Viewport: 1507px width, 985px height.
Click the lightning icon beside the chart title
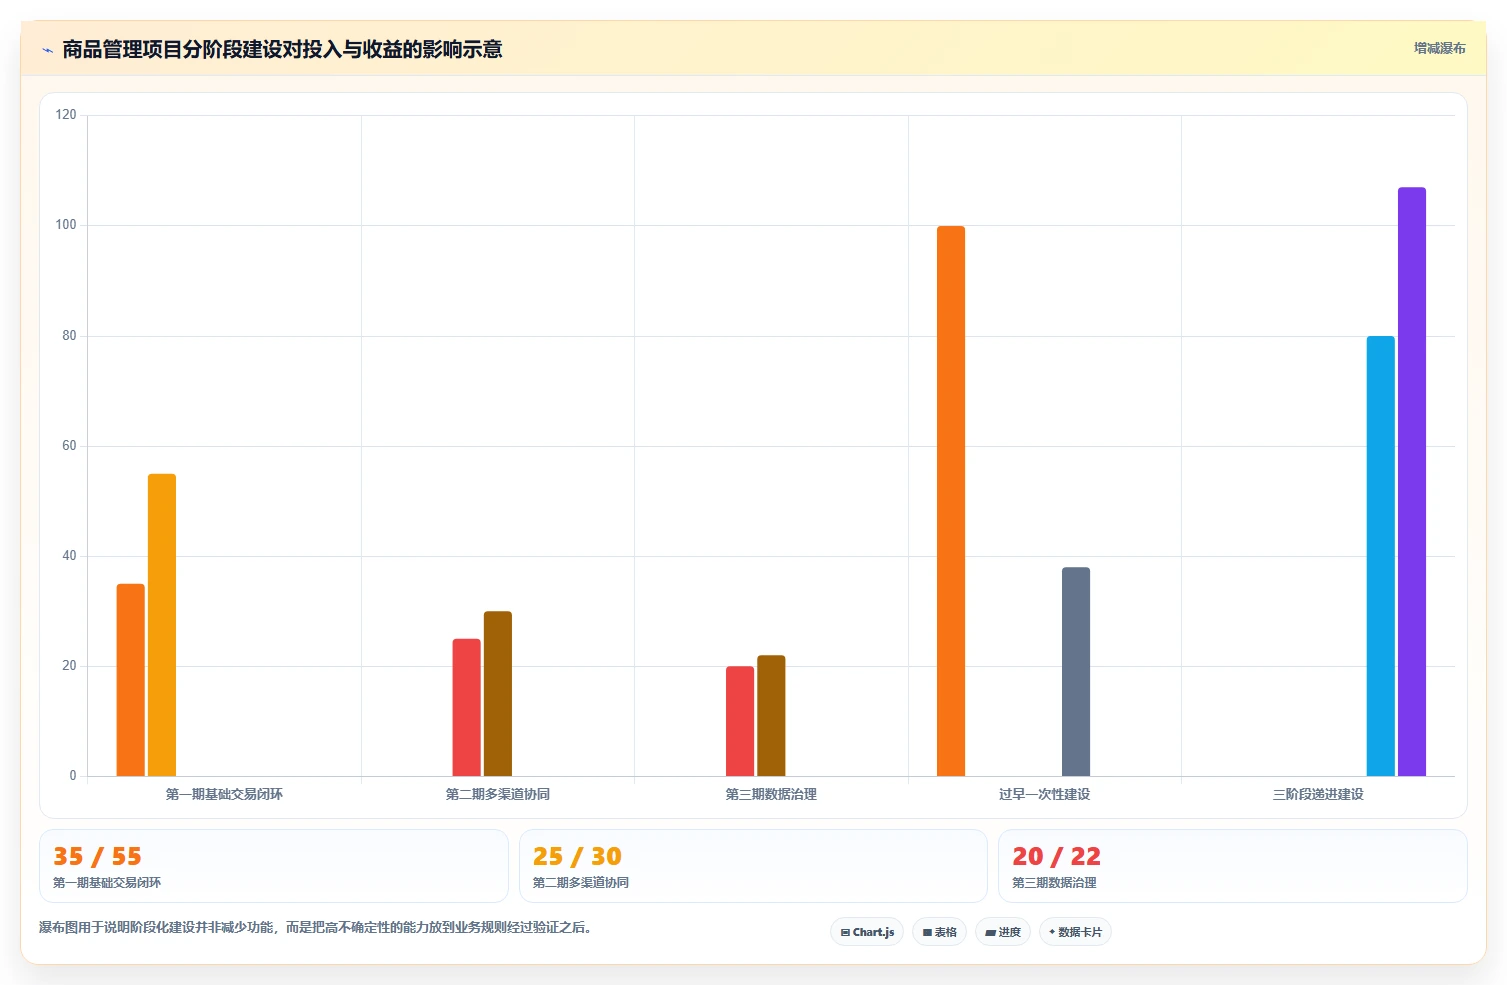pos(47,50)
